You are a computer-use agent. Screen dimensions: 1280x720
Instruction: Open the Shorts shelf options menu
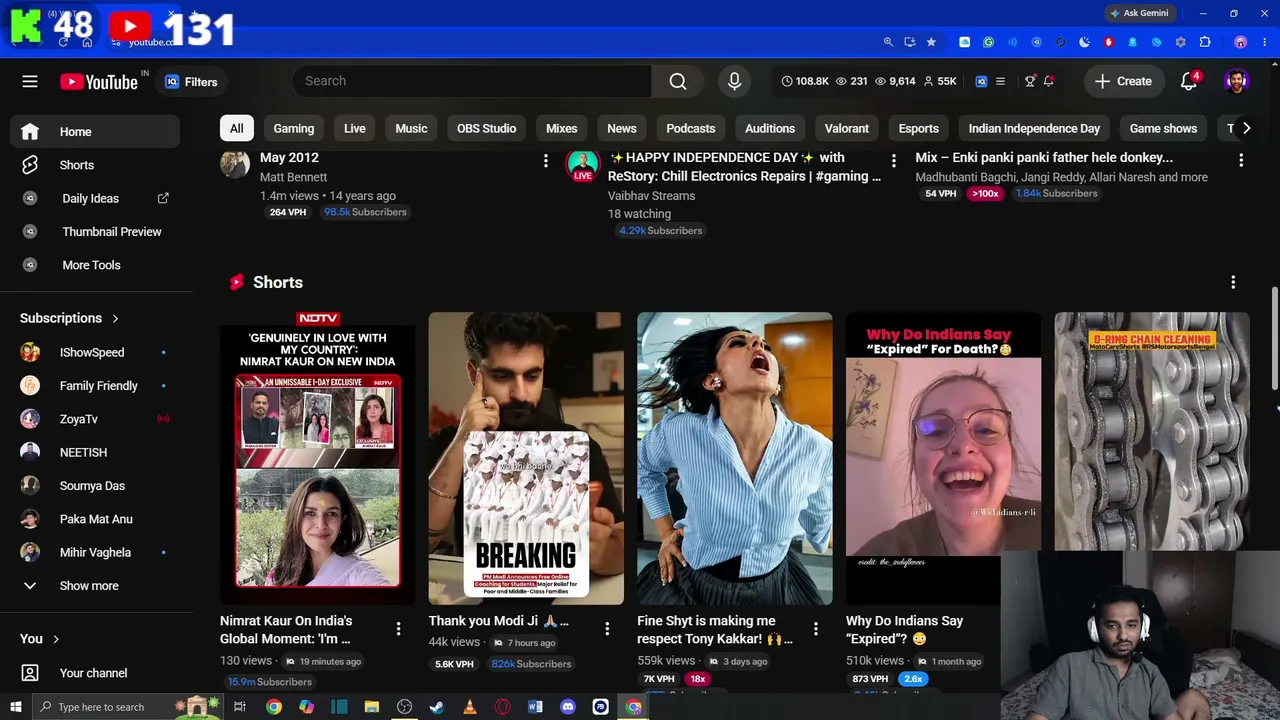coord(1233,283)
